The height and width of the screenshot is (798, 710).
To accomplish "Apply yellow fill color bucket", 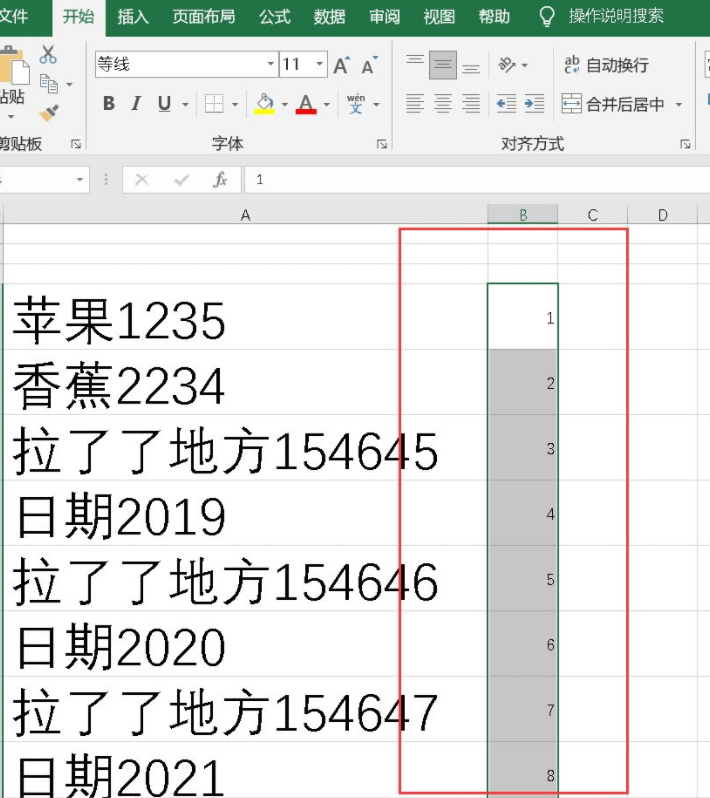I will (265, 104).
